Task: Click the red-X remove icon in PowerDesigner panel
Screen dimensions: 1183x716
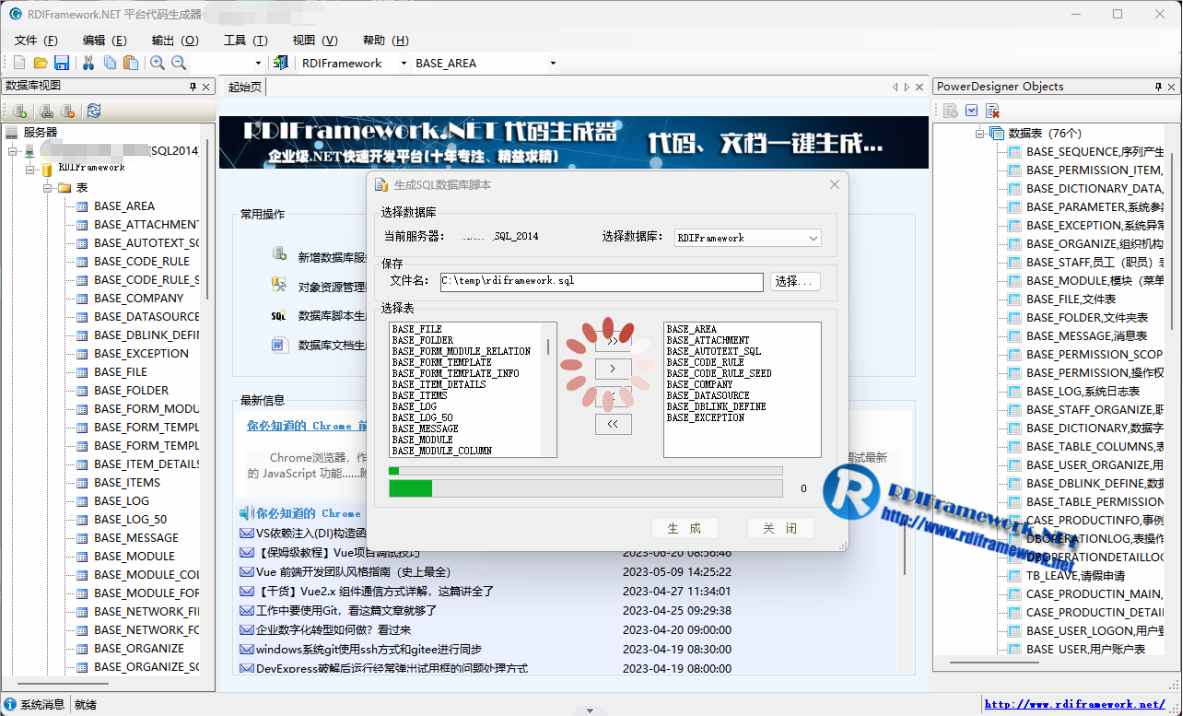Action: [992, 110]
